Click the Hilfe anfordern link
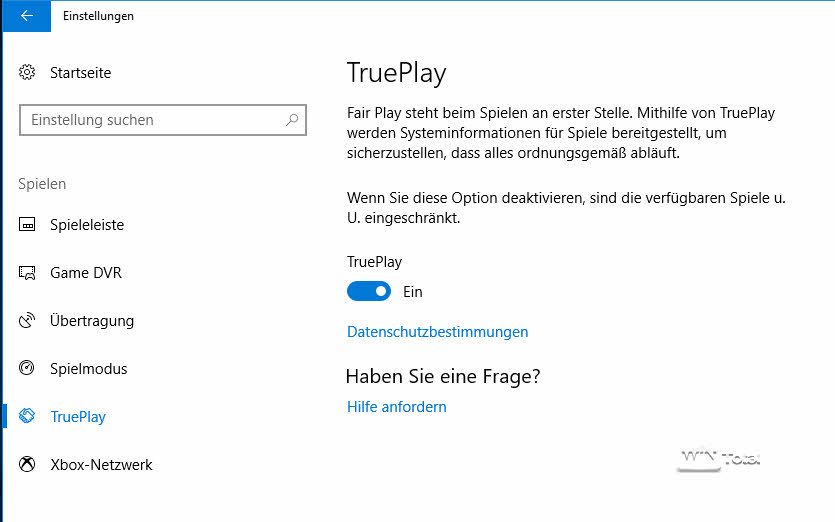The image size is (835, 522). (396, 407)
